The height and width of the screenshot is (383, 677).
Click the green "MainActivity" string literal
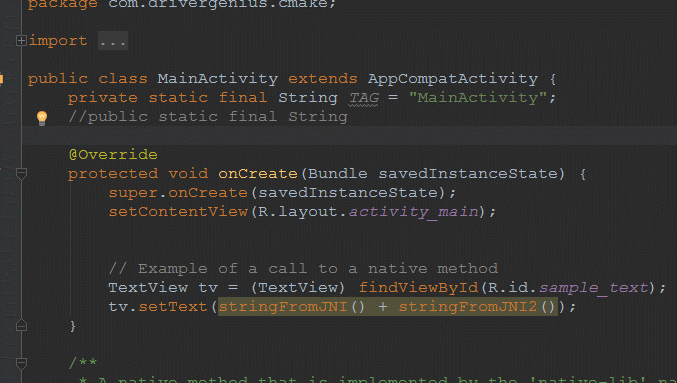478,98
